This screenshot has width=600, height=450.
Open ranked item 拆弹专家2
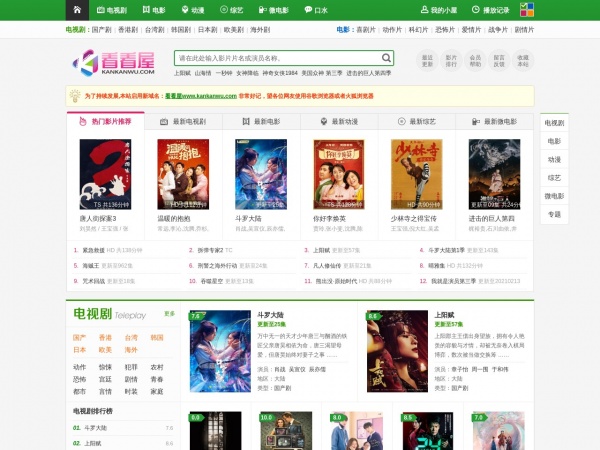pyautogui.click(x=210, y=250)
